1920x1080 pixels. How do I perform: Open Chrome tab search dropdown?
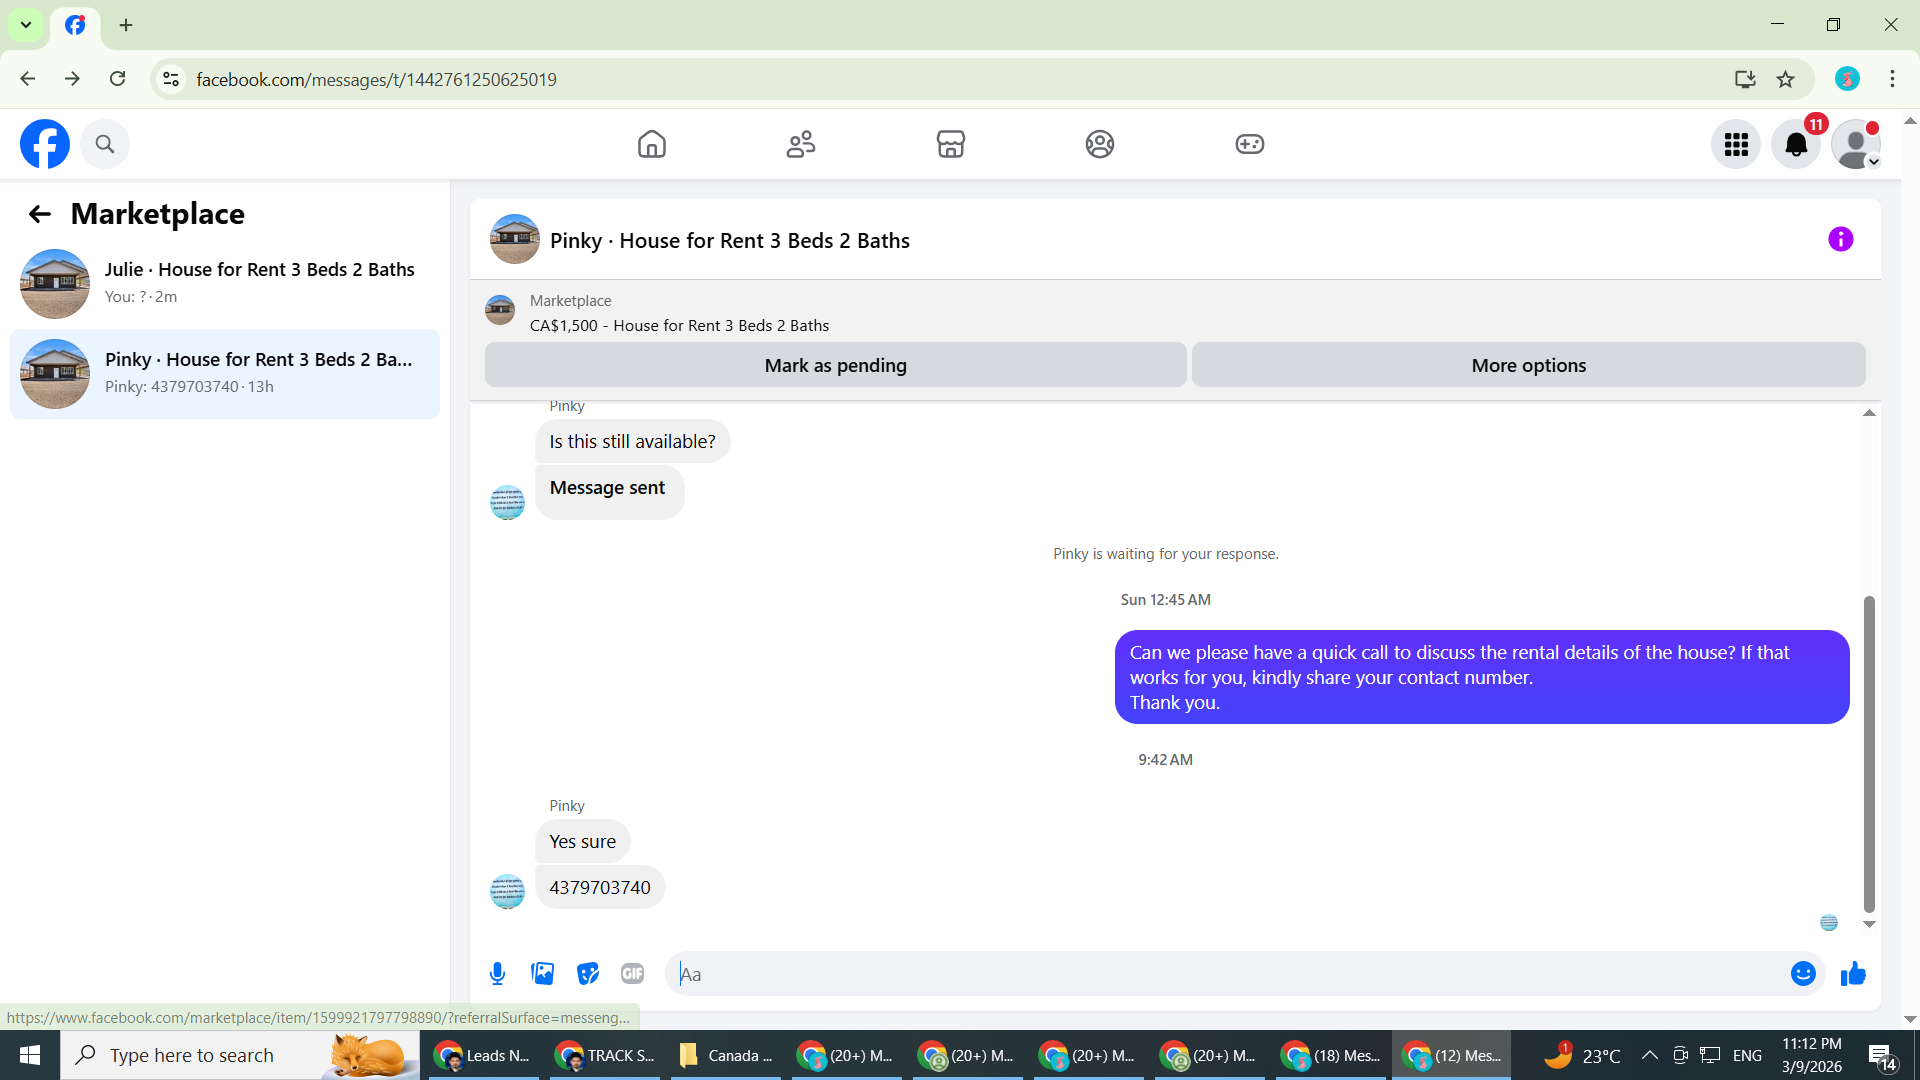coord(26,25)
